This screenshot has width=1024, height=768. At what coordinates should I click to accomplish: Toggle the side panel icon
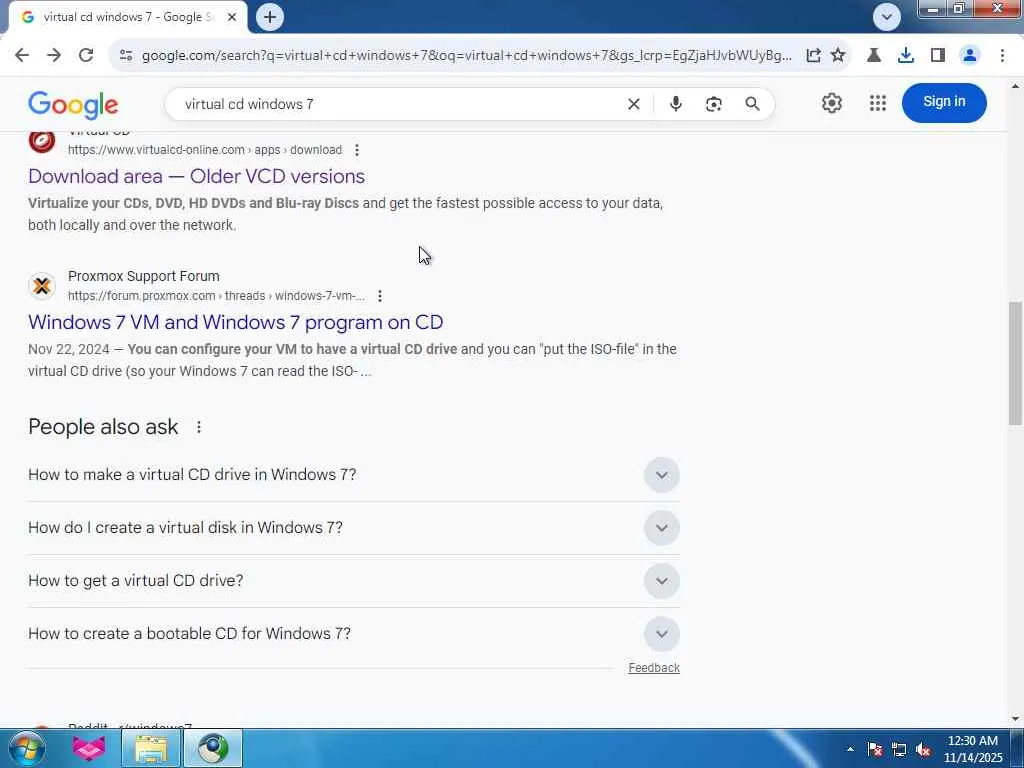click(x=938, y=56)
